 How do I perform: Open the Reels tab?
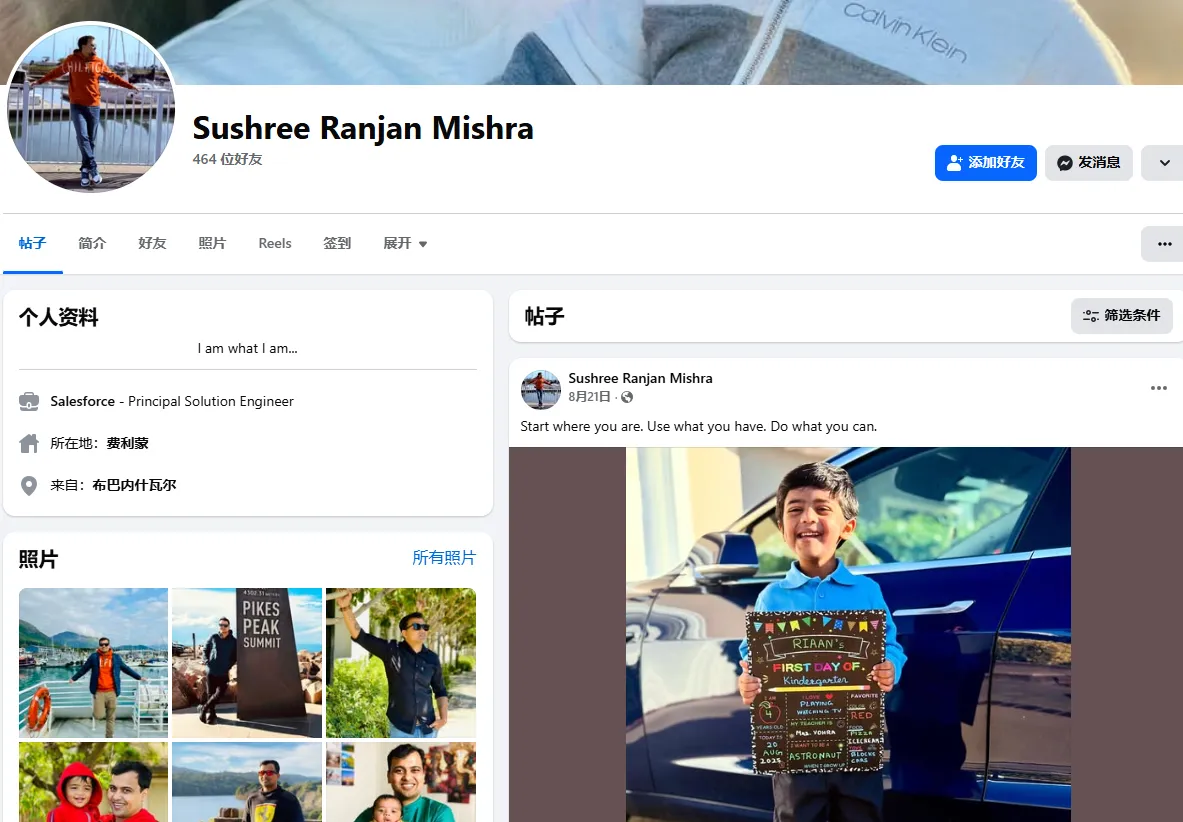point(274,243)
